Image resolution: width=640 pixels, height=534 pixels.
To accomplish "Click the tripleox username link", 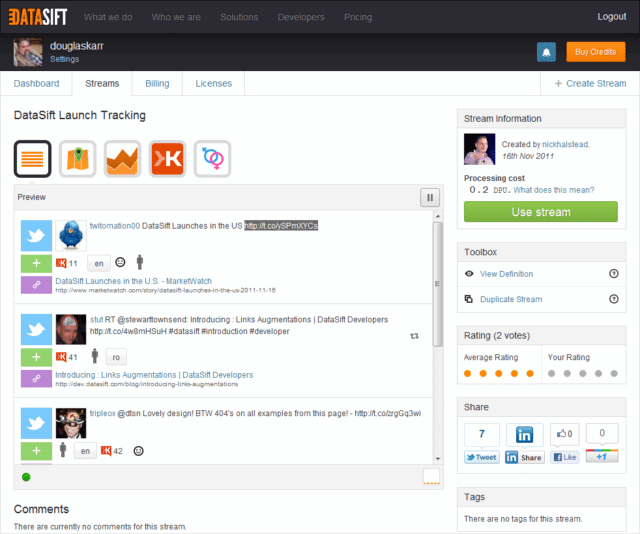I will point(102,413).
